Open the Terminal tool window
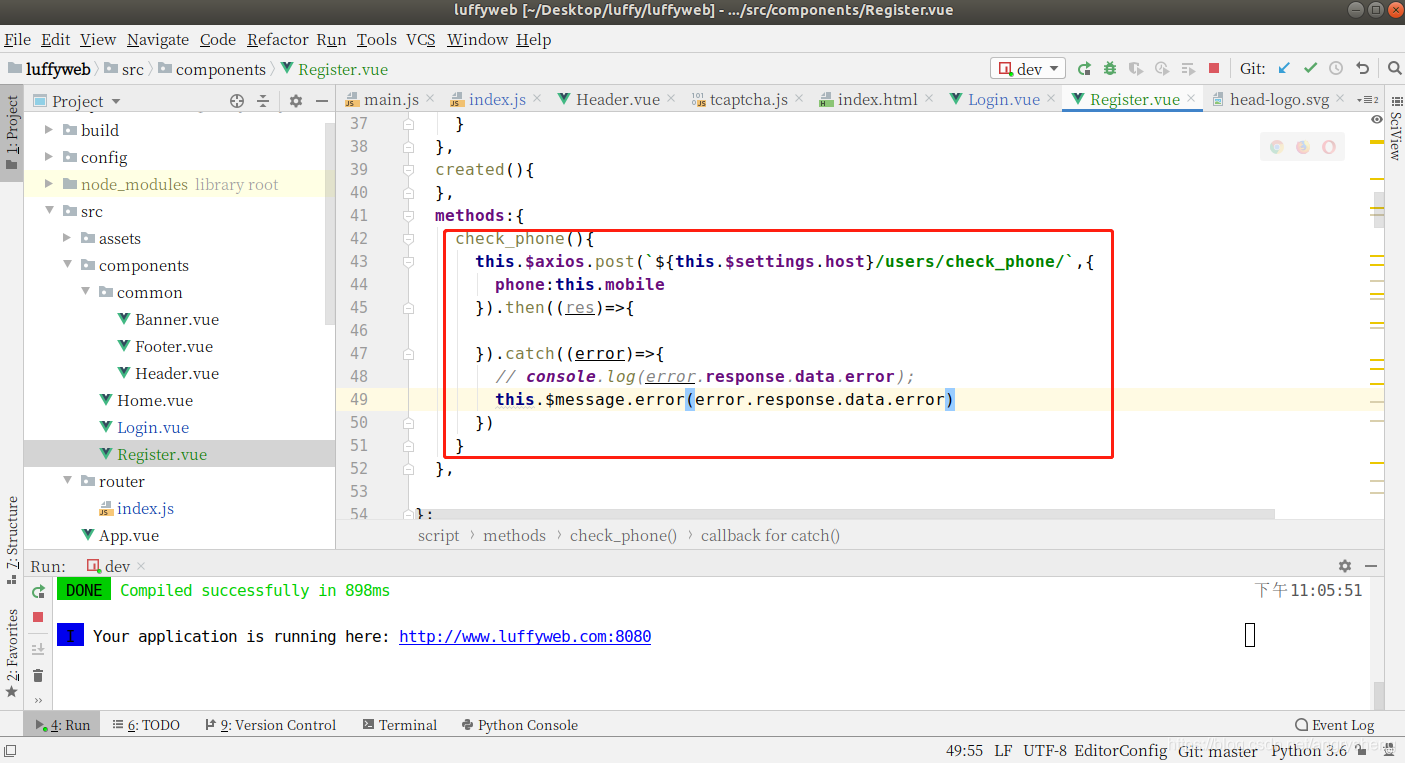Viewport: 1405px width, 763px height. [x=400, y=725]
